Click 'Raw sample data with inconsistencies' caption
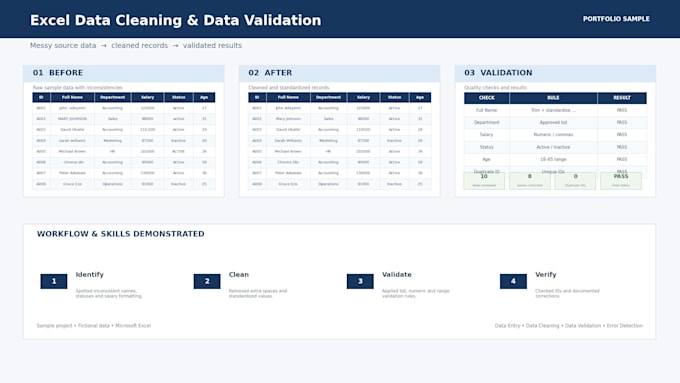The width and height of the screenshot is (680, 383). [78, 88]
